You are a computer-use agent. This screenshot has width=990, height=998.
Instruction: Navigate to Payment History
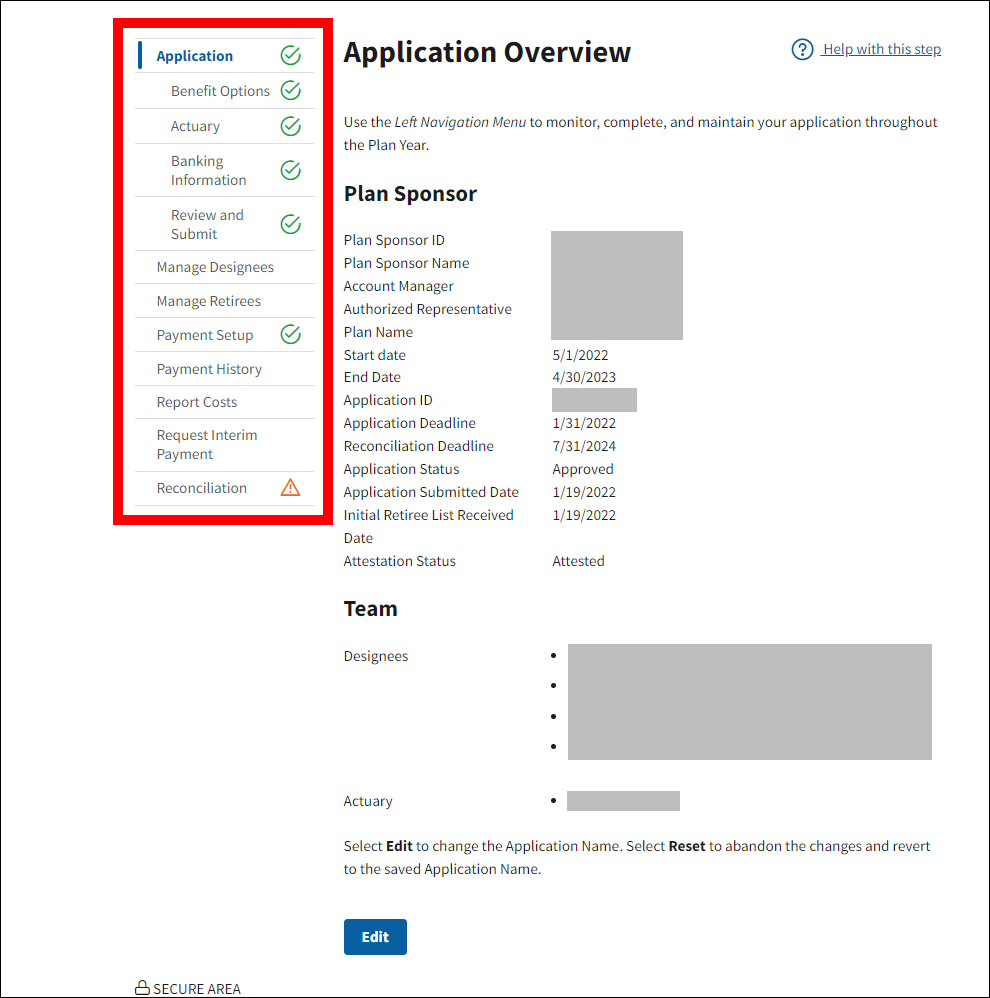(209, 369)
